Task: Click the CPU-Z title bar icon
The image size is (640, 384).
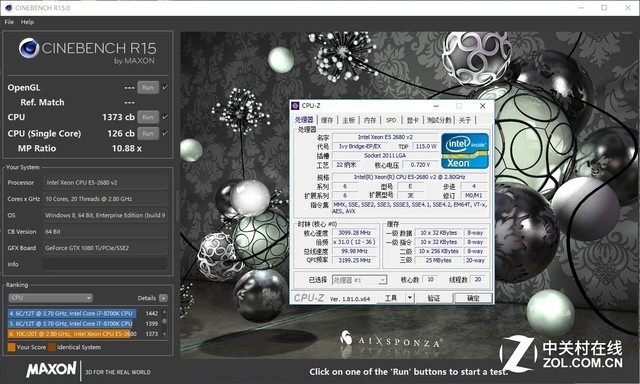Action: [296, 106]
